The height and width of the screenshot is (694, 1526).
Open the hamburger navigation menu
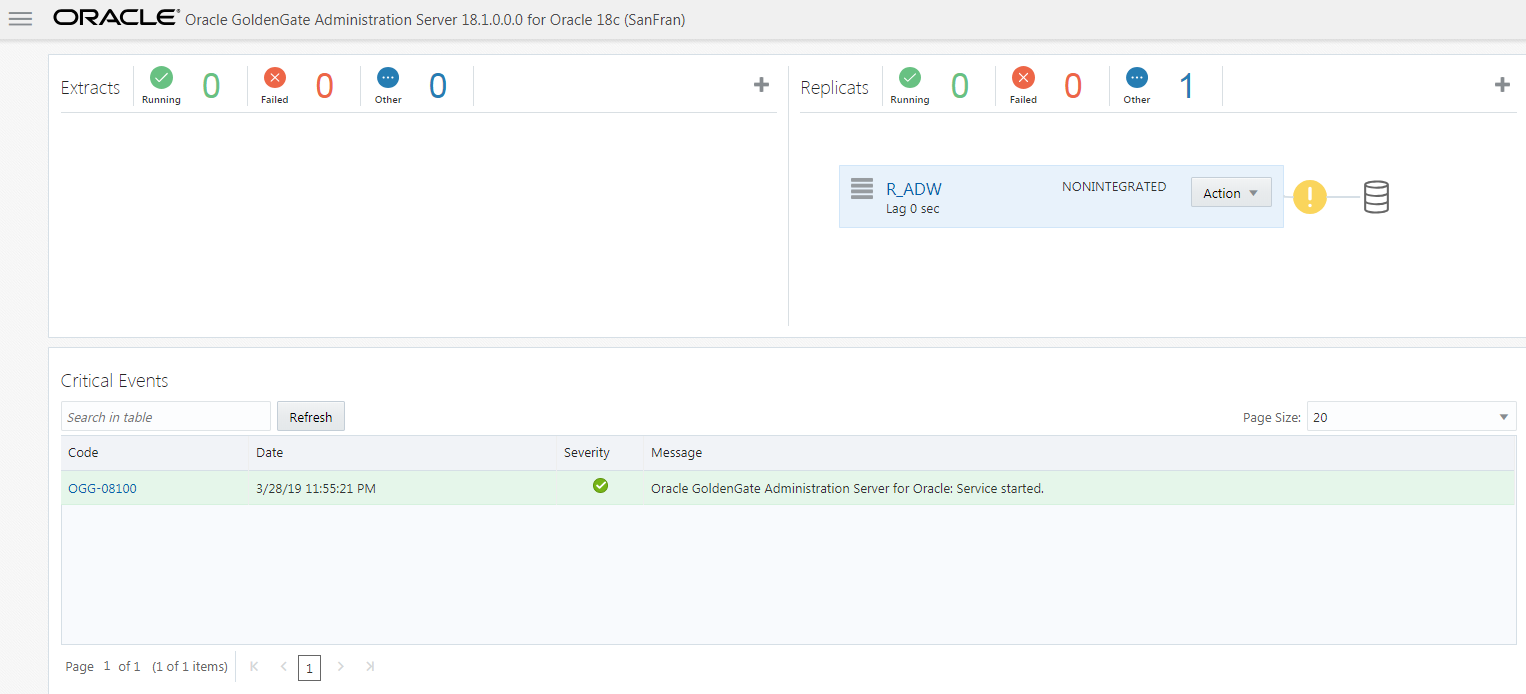pyautogui.click(x=20, y=19)
